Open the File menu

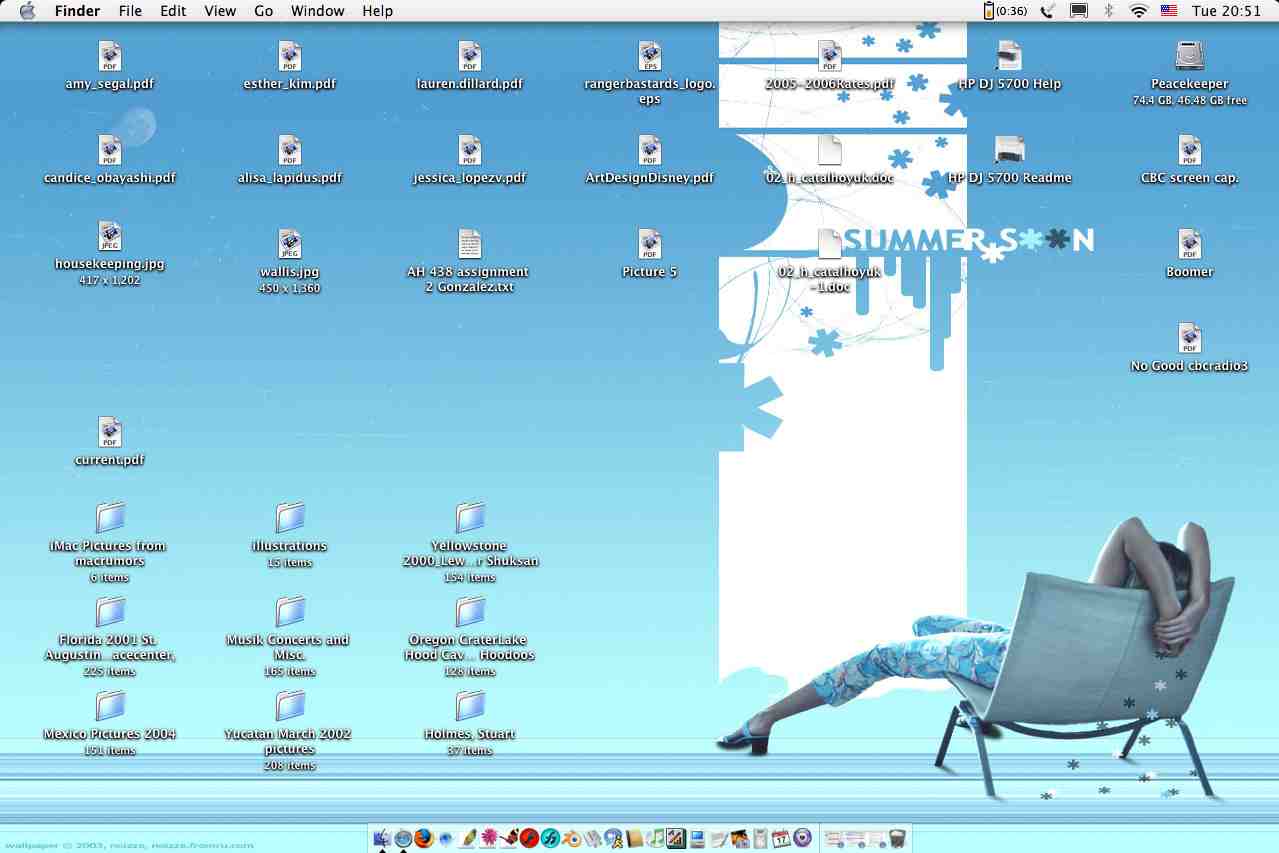[130, 11]
